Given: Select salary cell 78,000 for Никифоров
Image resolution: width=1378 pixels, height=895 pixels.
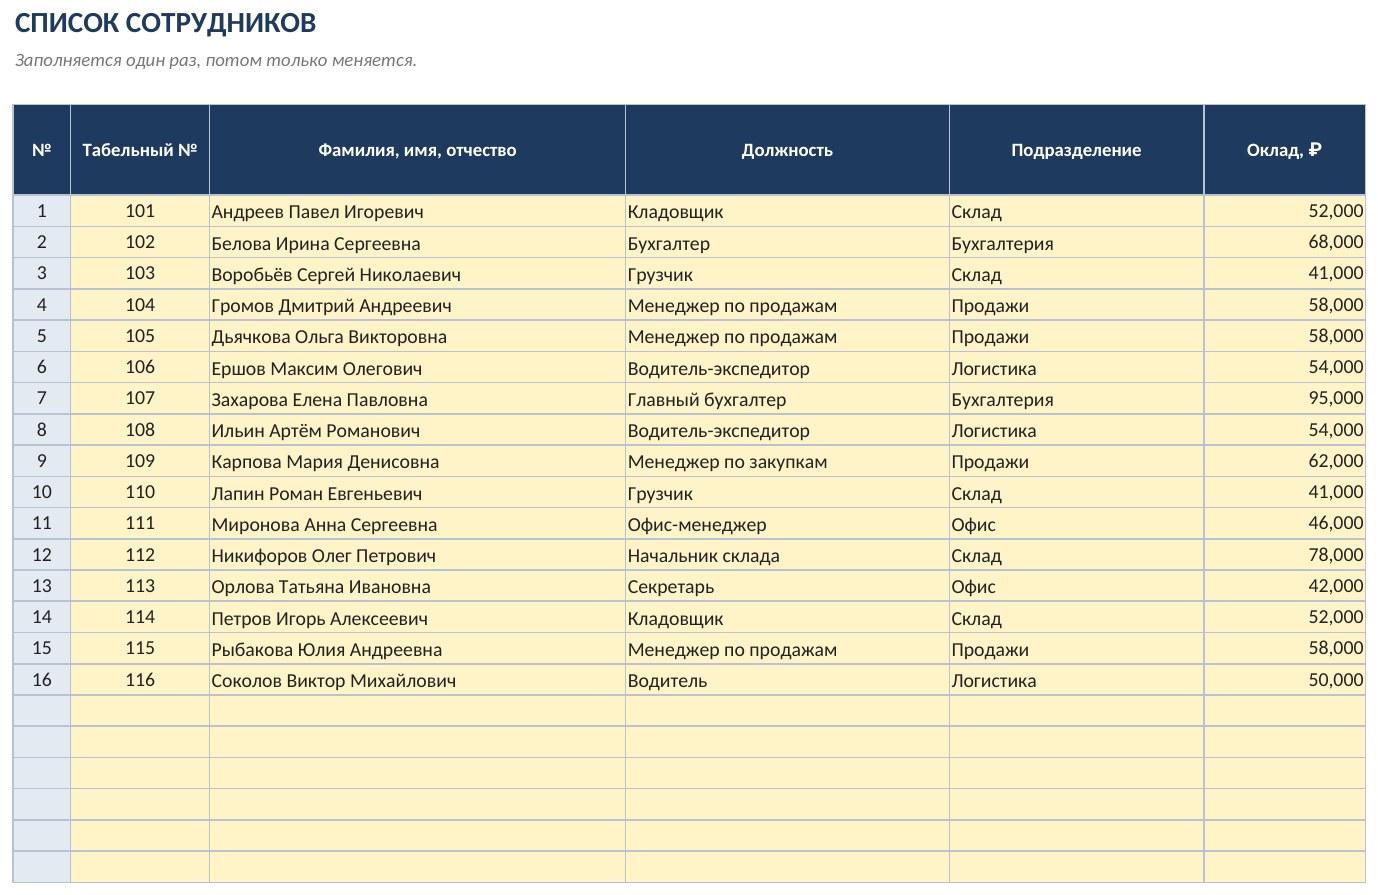Looking at the screenshot, I should tap(1284, 555).
